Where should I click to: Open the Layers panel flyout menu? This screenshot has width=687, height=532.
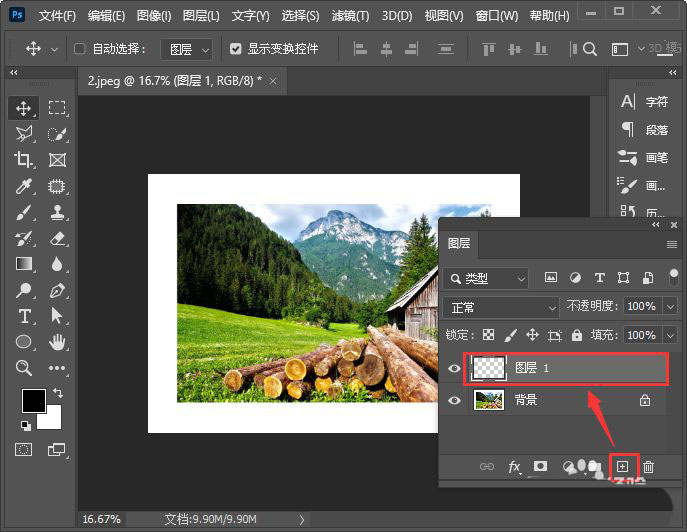point(672,244)
